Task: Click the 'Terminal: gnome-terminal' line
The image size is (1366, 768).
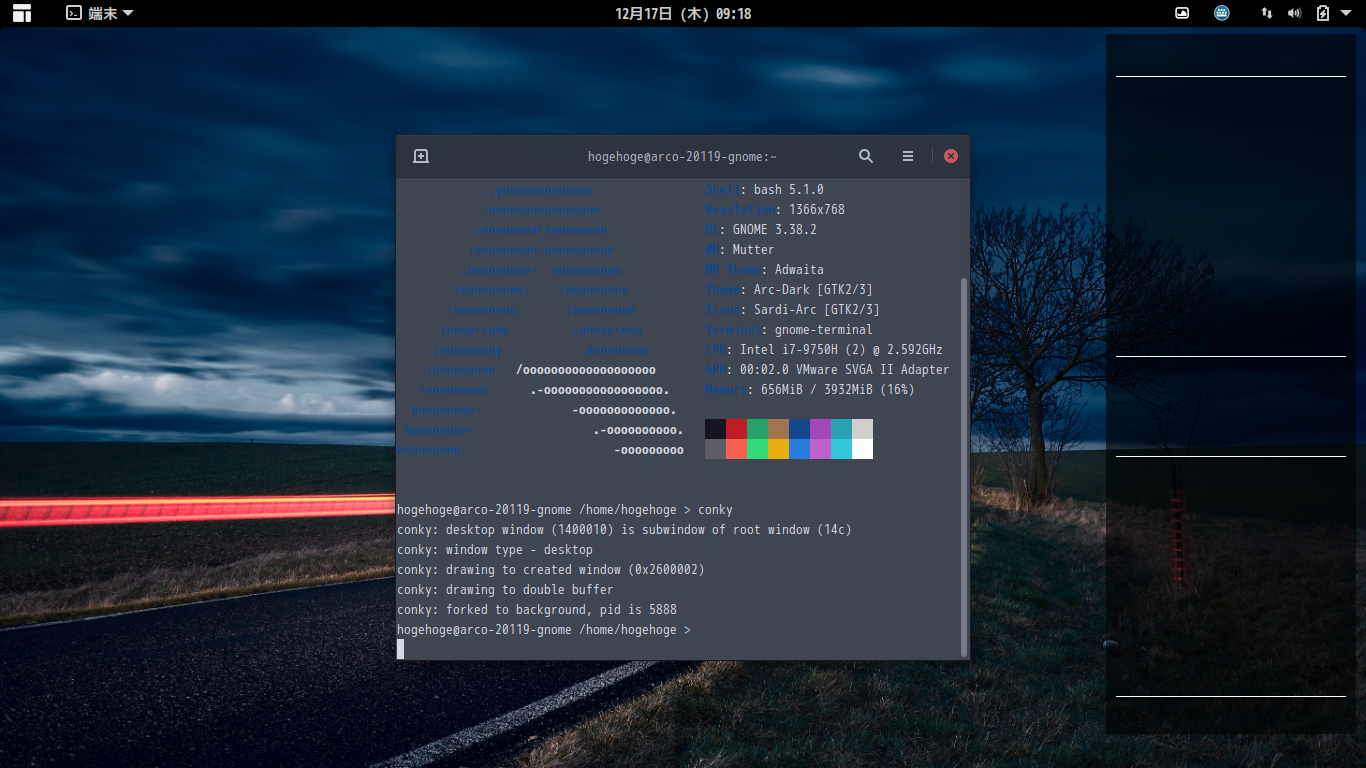Action: (x=789, y=329)
